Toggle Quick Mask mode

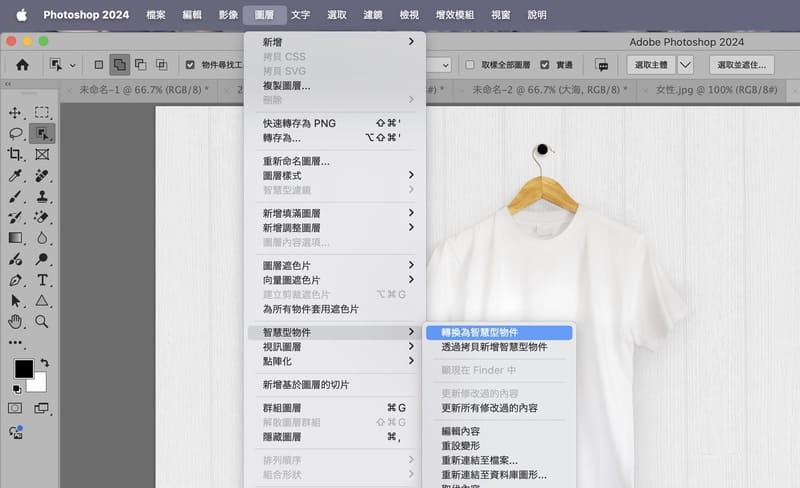(x=15, y=408)
